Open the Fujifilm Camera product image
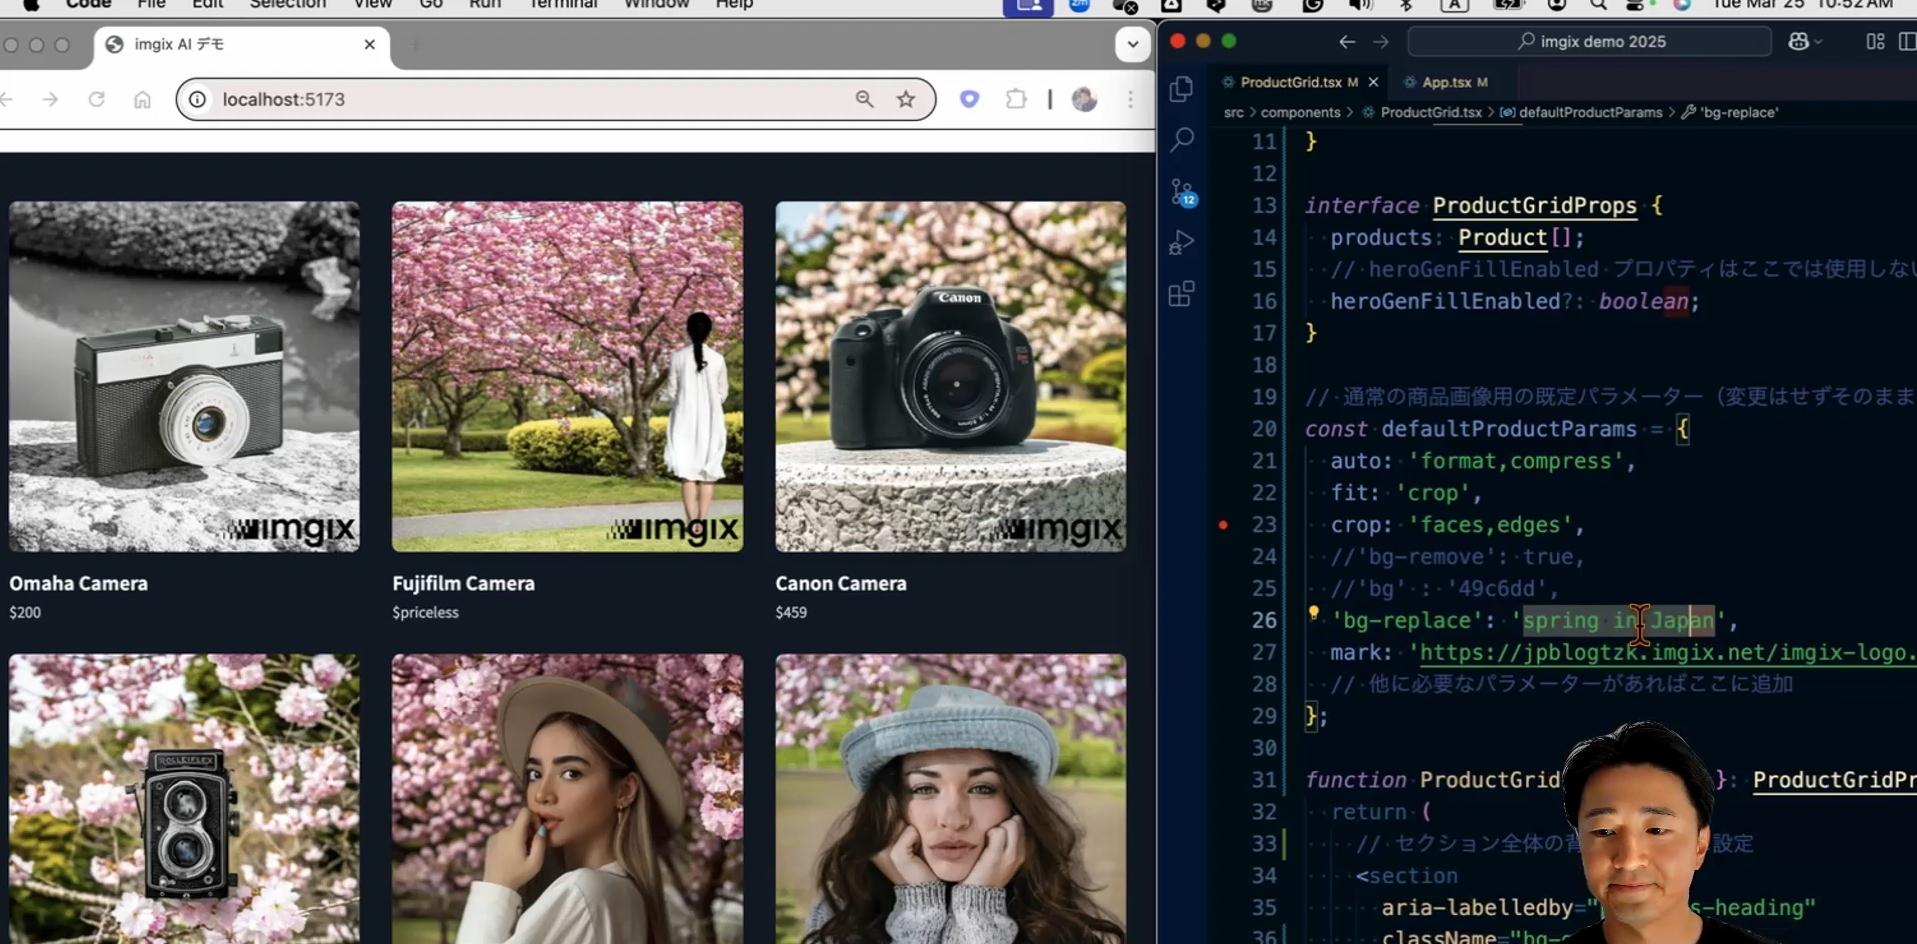This screenshot has height=944, width=1917. [x=567, y=377]
